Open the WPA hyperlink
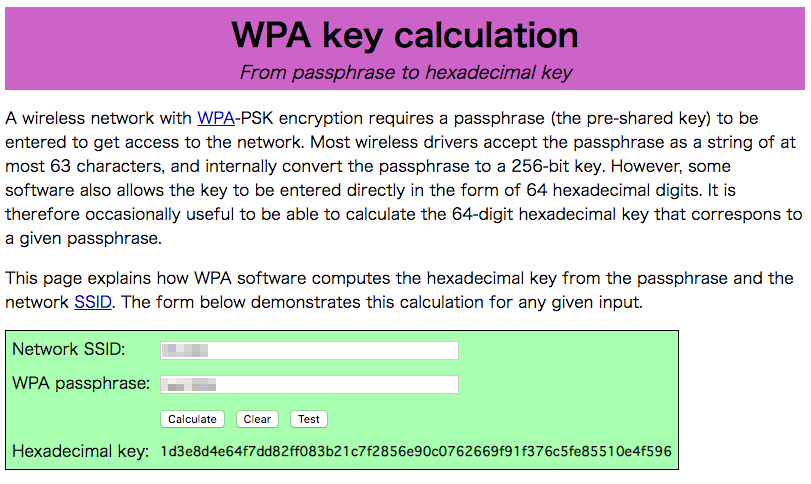The width and height of the screenshot is (811, 484). click(x=216, y=118)
